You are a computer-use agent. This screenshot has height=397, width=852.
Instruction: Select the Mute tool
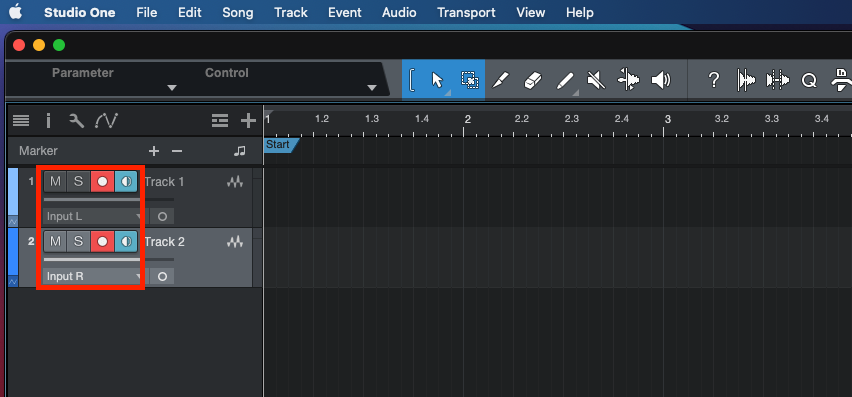596,81
